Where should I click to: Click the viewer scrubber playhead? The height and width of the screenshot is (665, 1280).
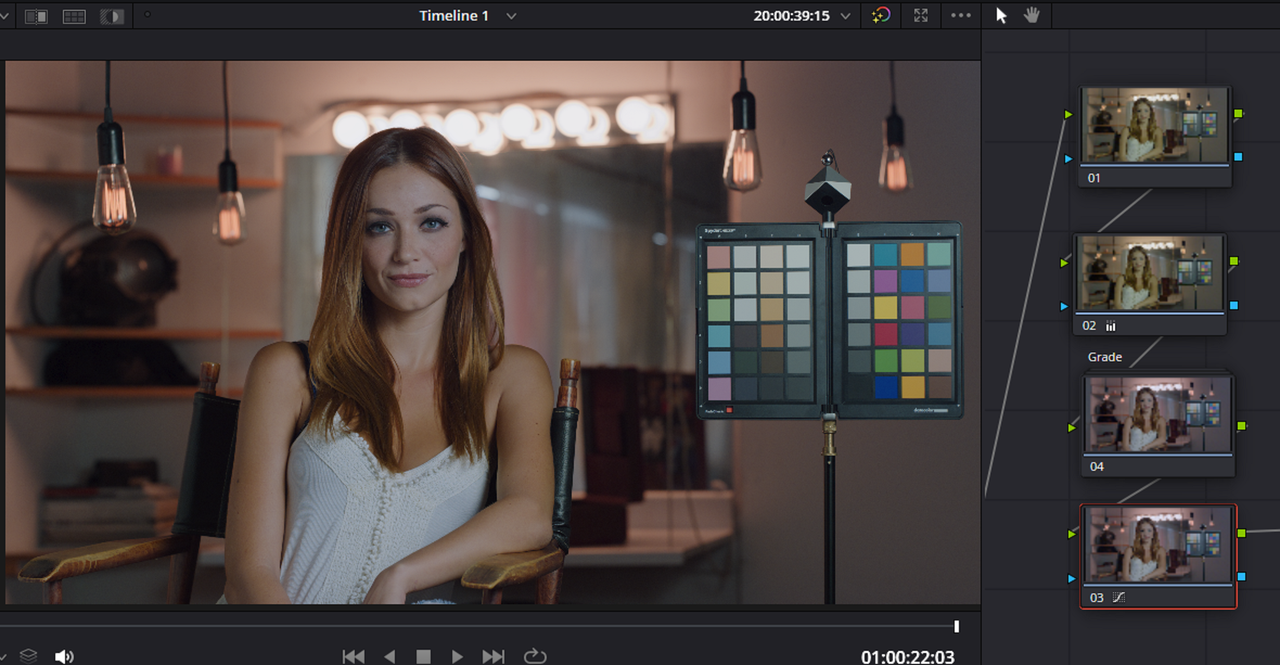click(x=956, y=626)
